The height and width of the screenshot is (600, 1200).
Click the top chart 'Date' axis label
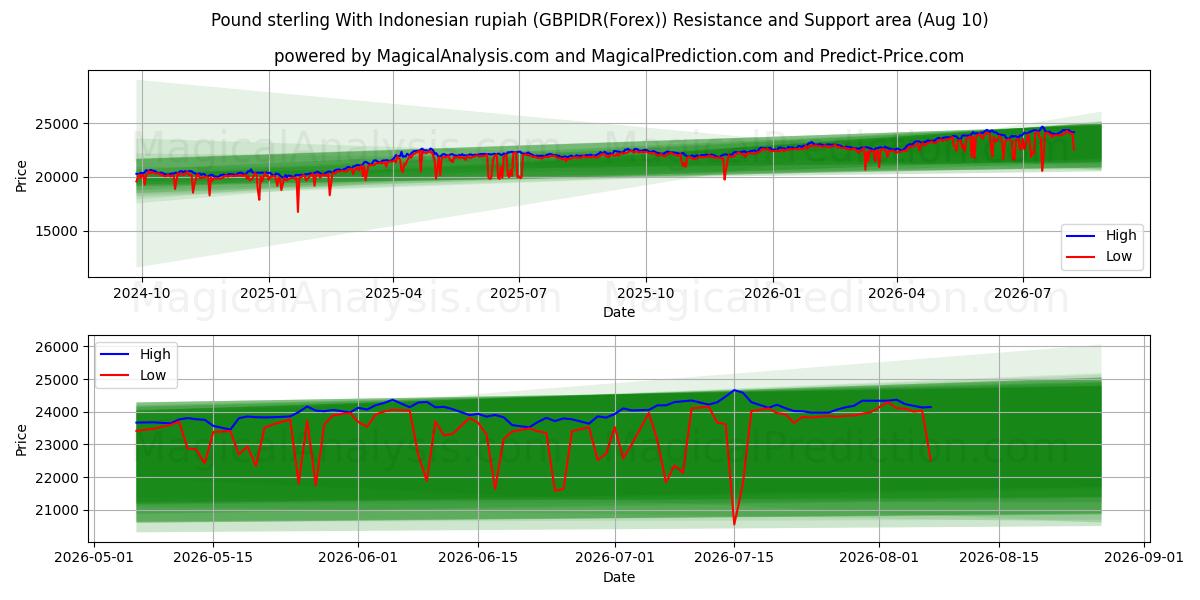point(619,313)
